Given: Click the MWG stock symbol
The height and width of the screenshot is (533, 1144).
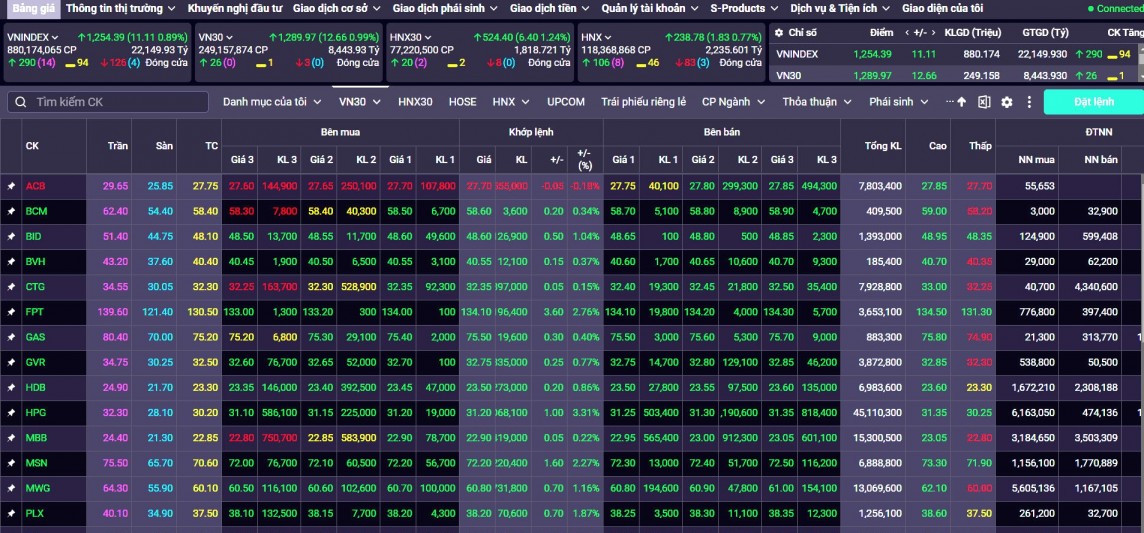Looking at the screenshot, I should (x=36, y=488).
